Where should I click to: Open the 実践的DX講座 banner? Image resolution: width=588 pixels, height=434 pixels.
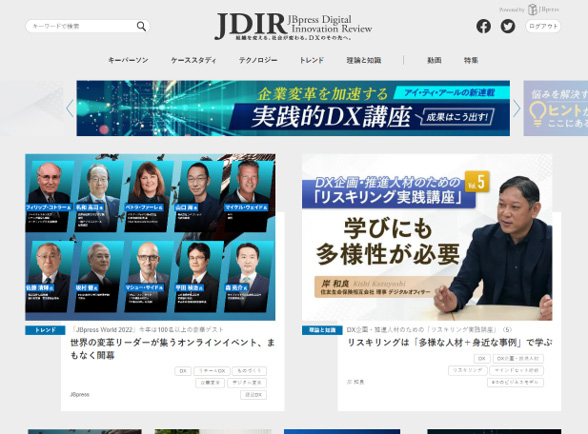[x=293, y=108]
